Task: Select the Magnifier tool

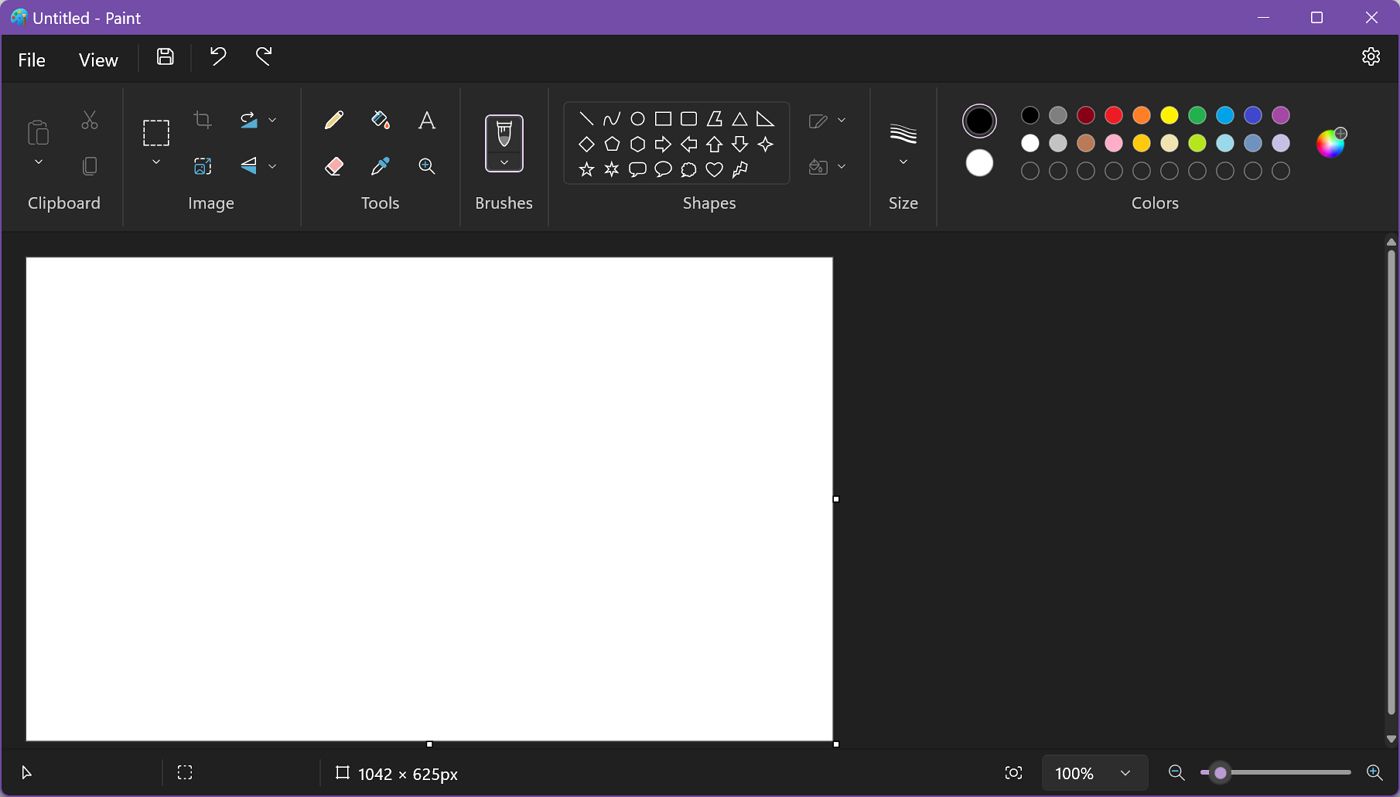Action: [x=427, y=166]
